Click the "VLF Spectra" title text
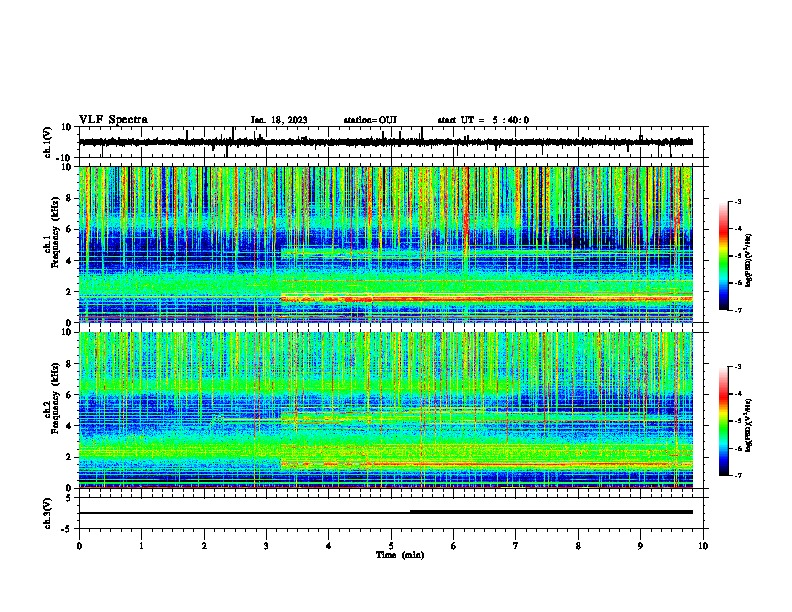 (113, 120)
